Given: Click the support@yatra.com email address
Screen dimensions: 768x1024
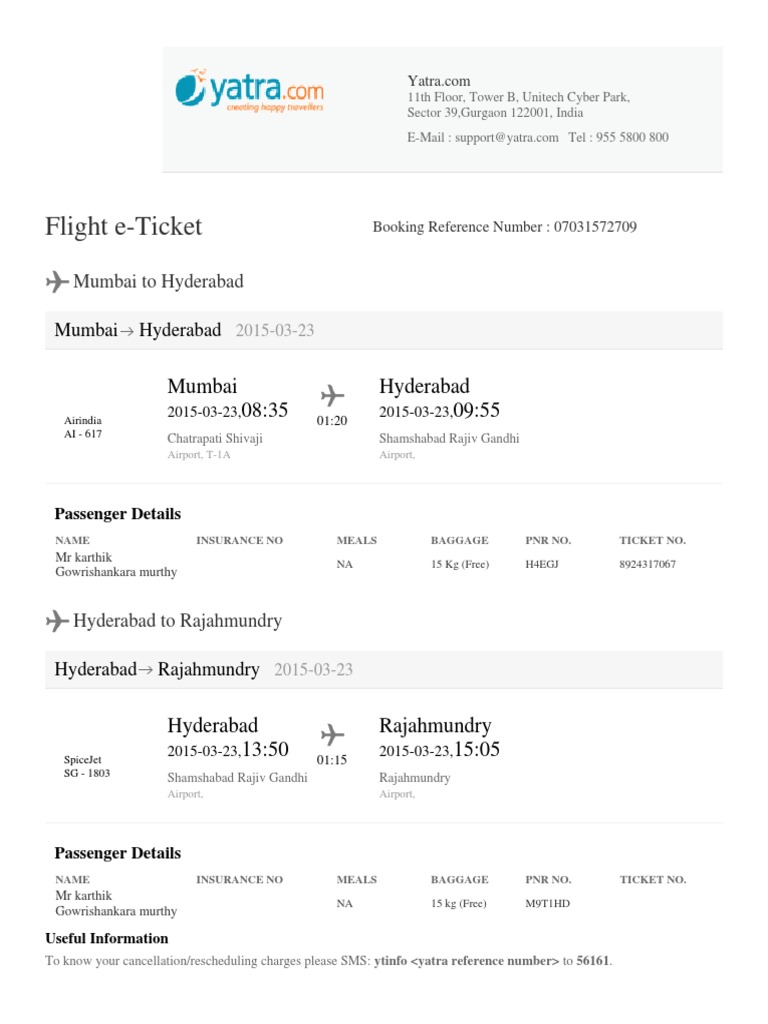Looking at the screenshot, I should point(506,138).
